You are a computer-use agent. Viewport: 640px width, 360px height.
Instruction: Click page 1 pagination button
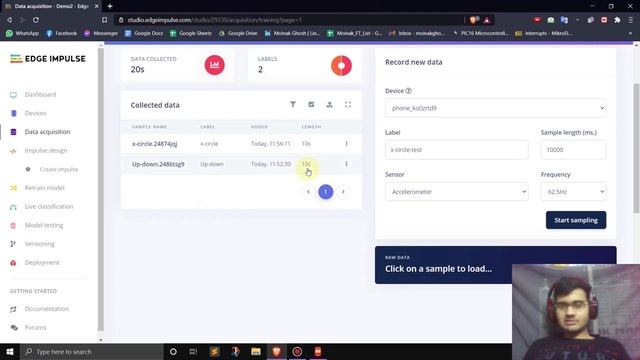(326, 192)
